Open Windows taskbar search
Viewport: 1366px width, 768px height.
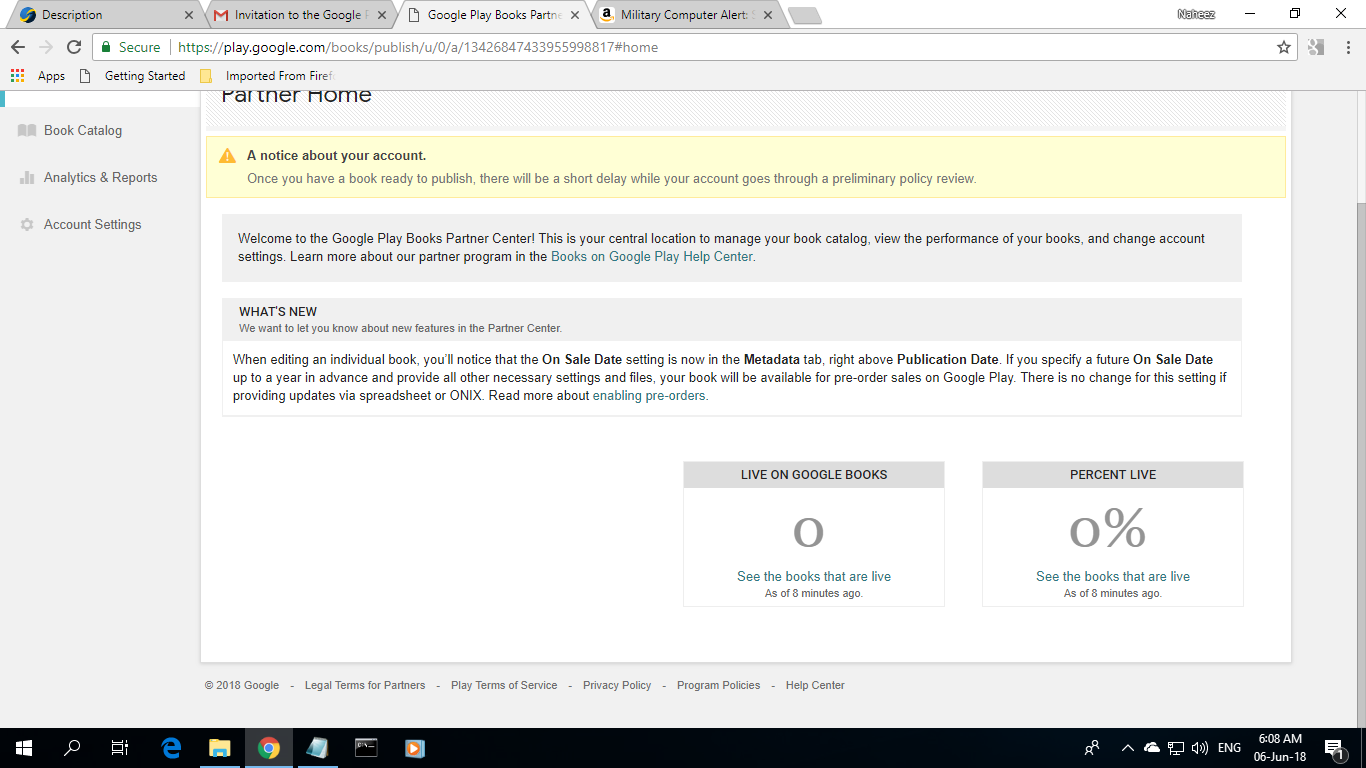72,747
